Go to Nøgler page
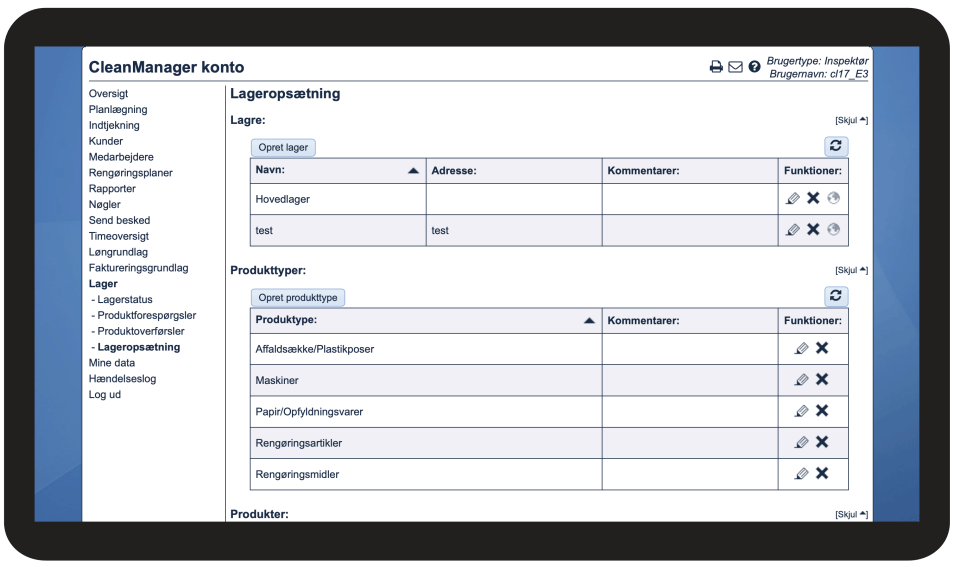The width and height of the screenshot is (954, 567). pos(105,204)
